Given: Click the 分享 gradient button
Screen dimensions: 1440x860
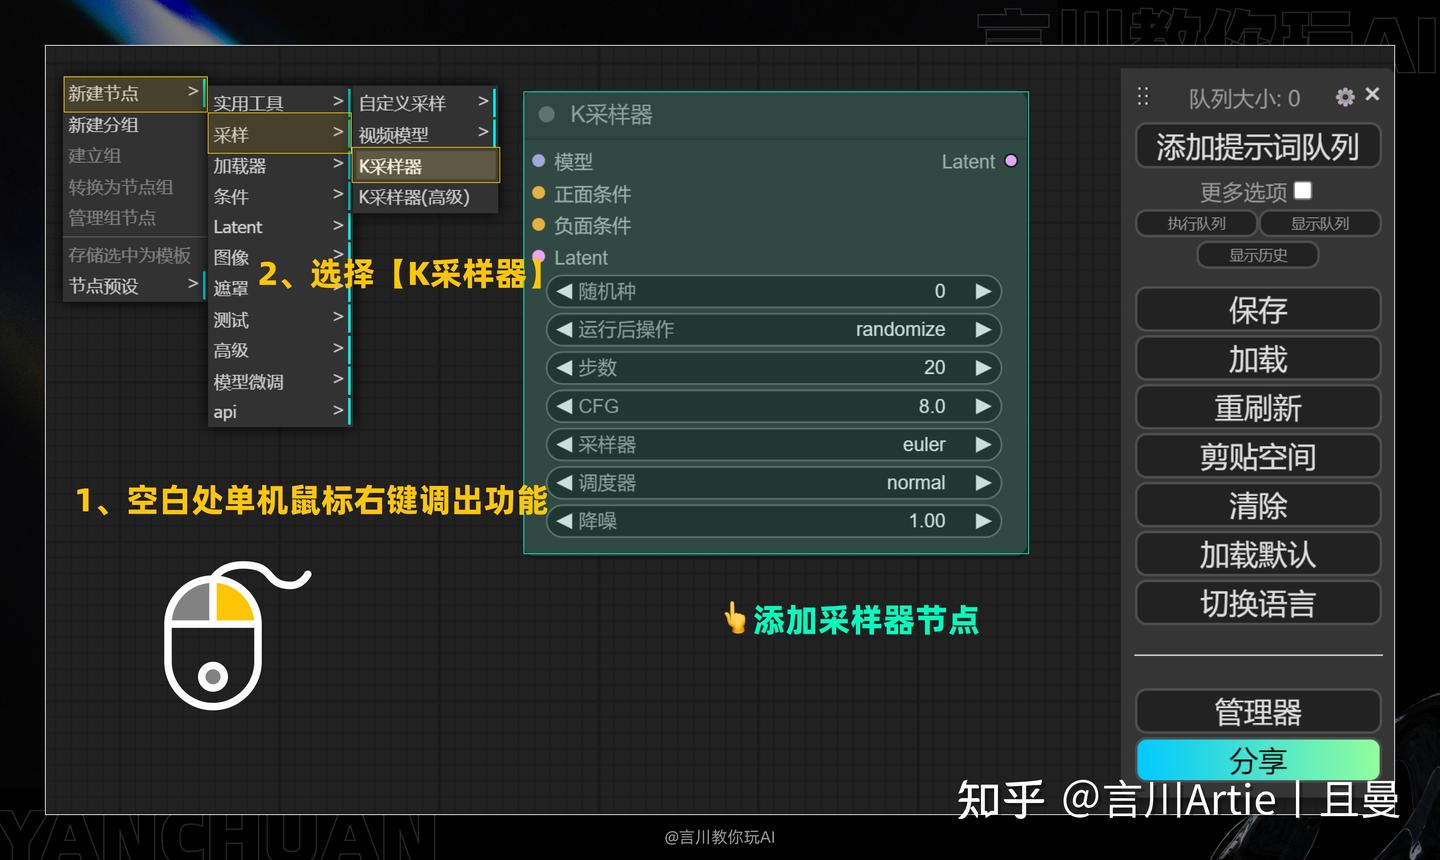Looking at the screenshot, I should tap(1258, 760).
